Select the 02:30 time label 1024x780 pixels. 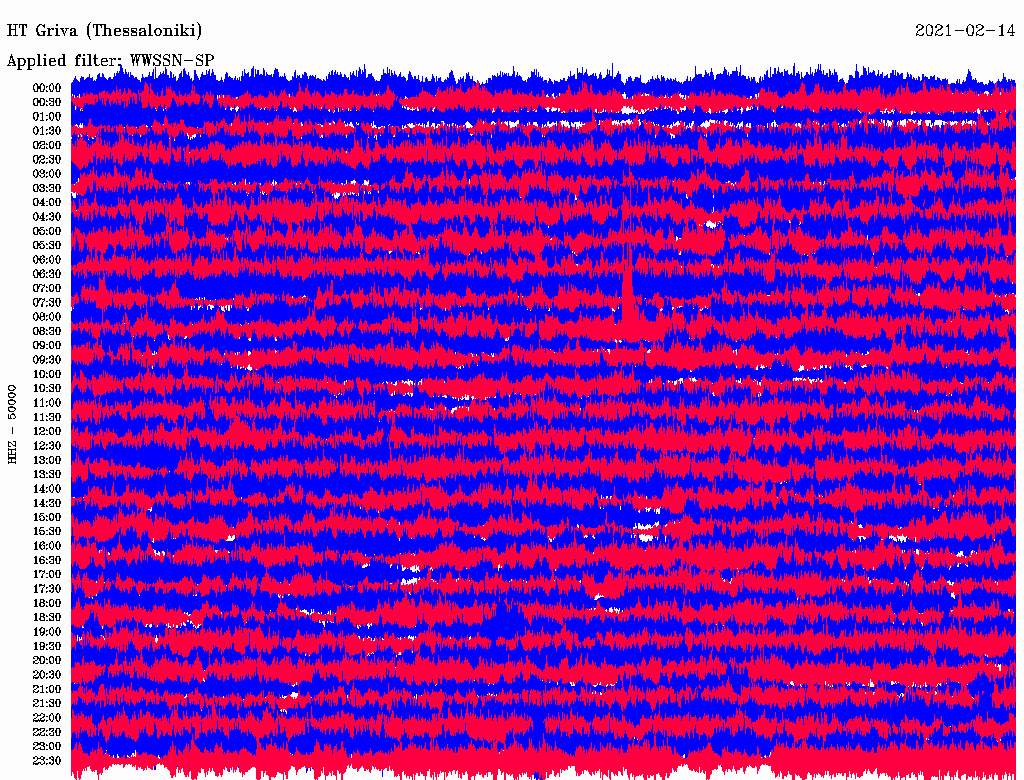click(47, 159)
